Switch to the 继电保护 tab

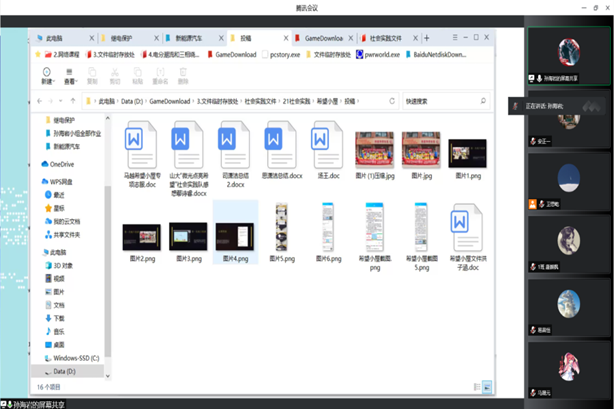click(125, 37)
